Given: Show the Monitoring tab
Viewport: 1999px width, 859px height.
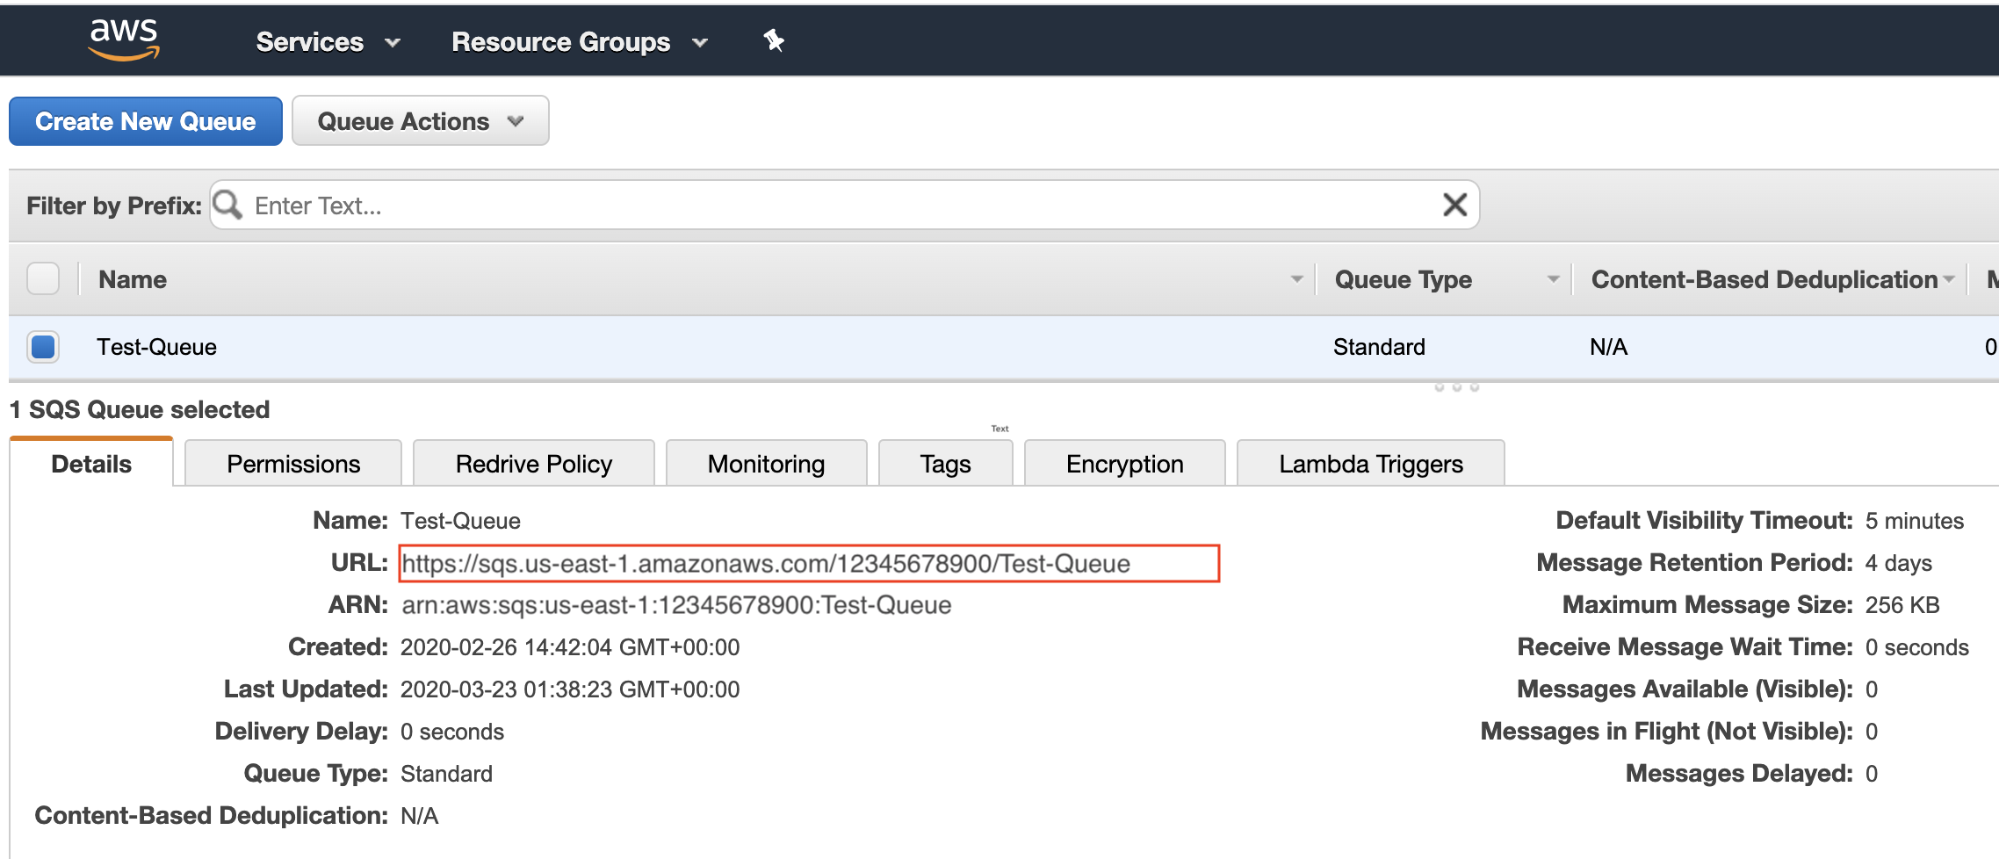Looking at the screenshot, I should point(766,464).
